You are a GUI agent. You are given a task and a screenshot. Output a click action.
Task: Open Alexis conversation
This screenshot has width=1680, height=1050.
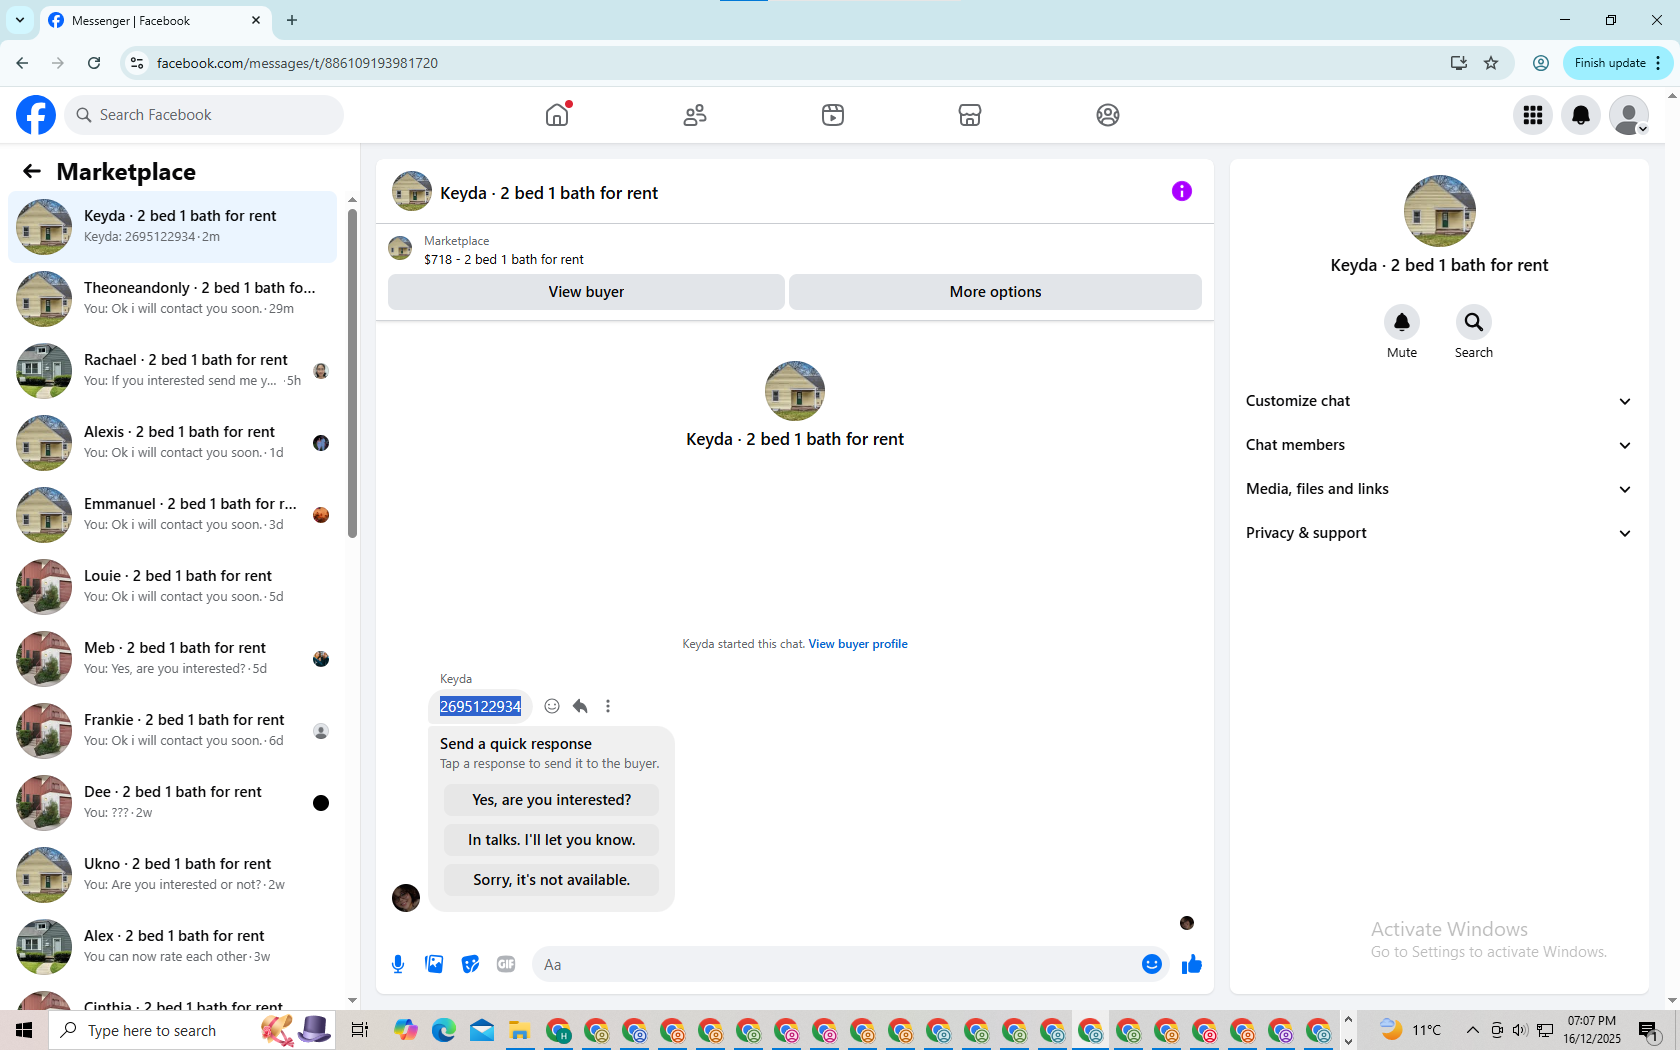[172, 443]
